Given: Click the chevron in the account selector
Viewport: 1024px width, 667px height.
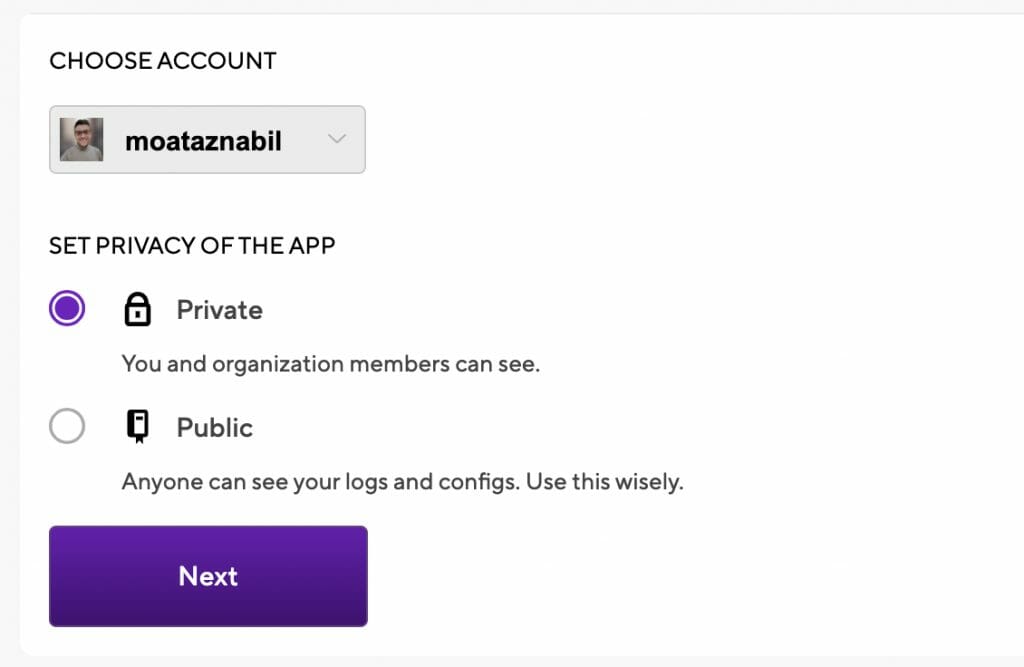Looking at the screenshot, I should click(337, 140).
